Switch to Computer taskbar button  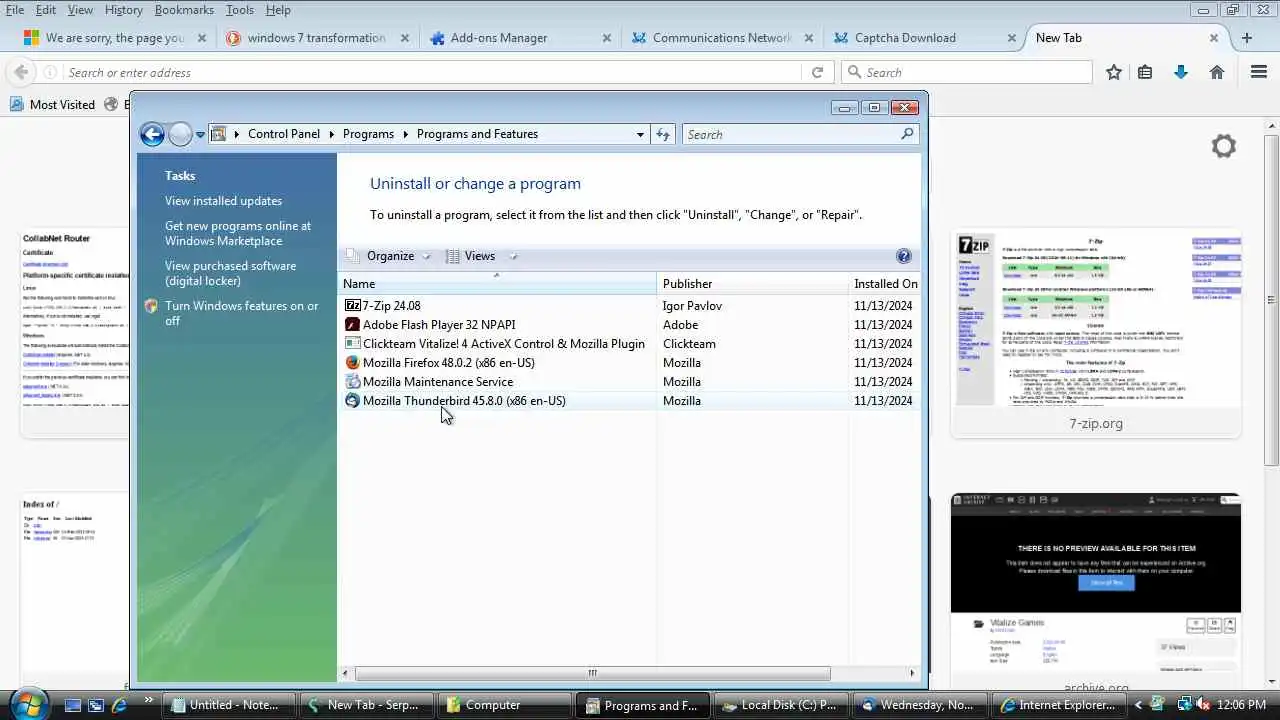click(x=506, y=705)
